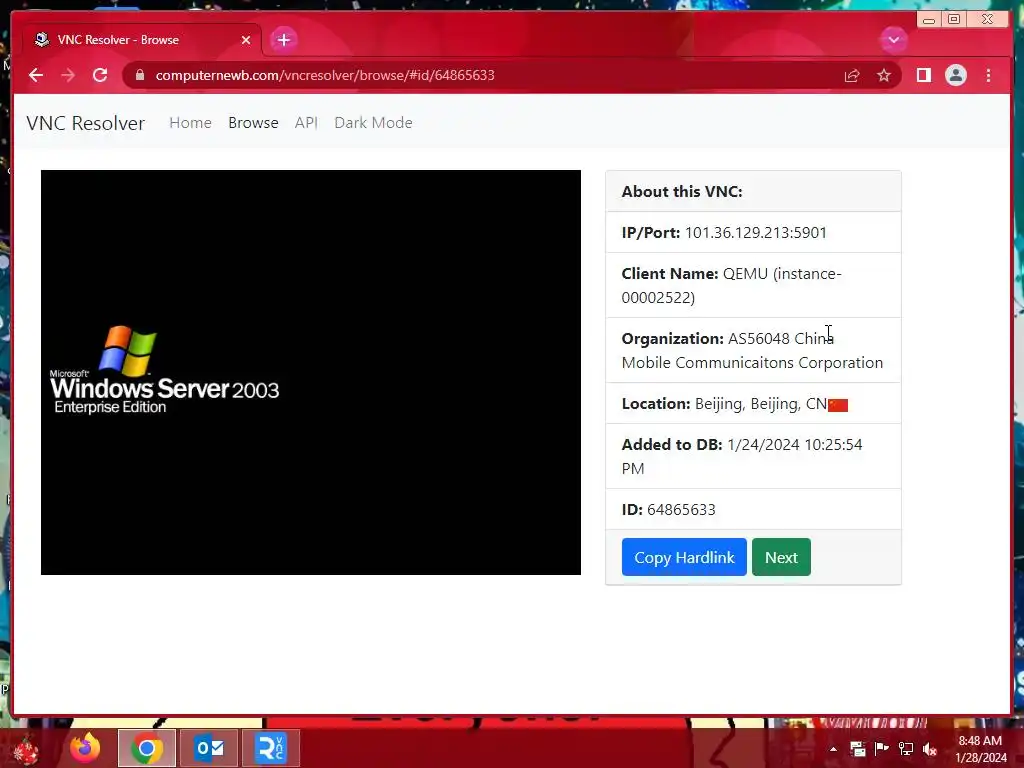The width and height of the screenshot is (1024, 768).
Task: Open the taskbar clock 8:48 AM
Action: [980, 749]
